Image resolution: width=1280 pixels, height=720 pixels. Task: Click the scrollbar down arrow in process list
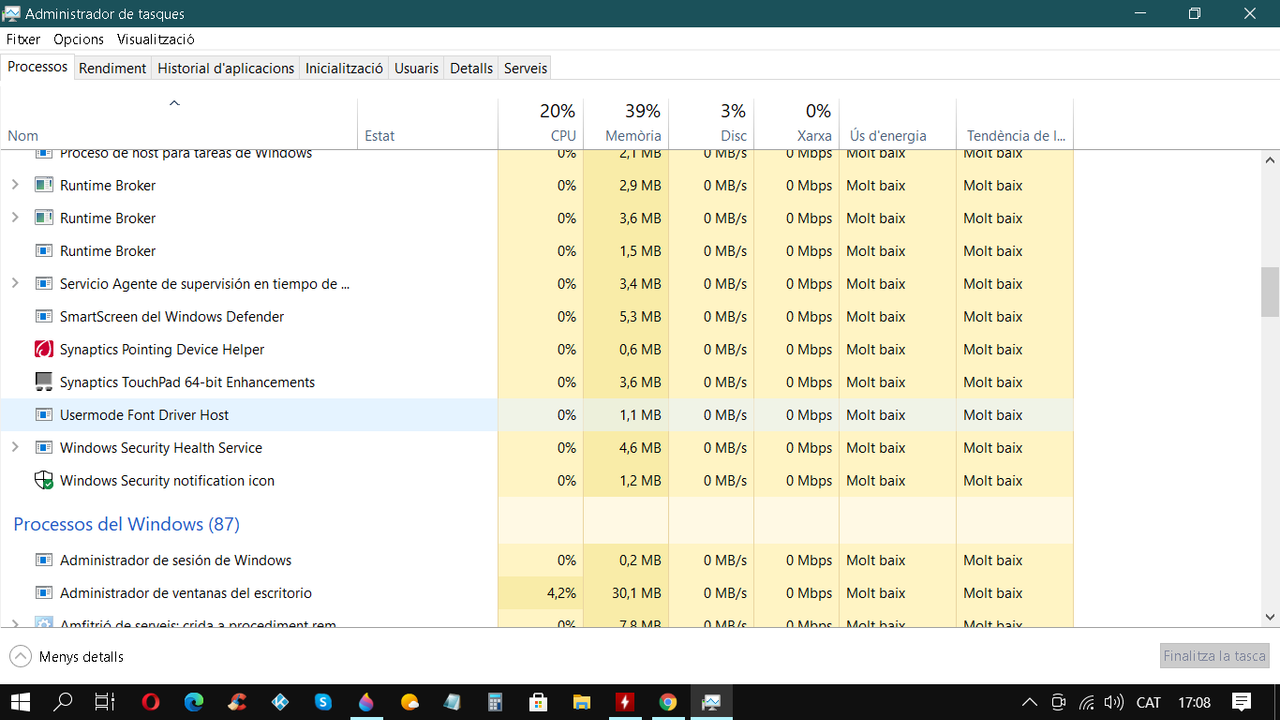(x=1270, y=617)
